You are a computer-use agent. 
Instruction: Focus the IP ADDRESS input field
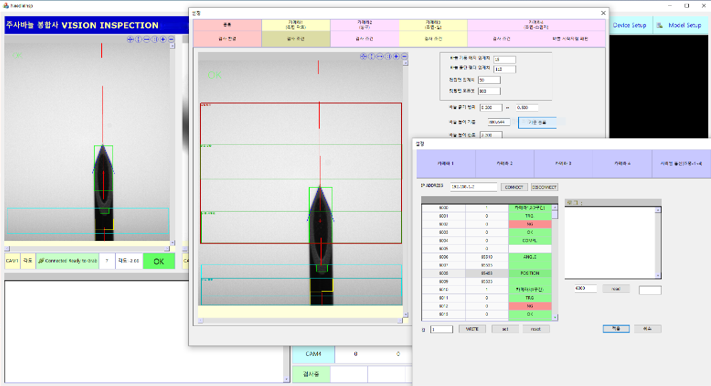(x=474, y=187)
